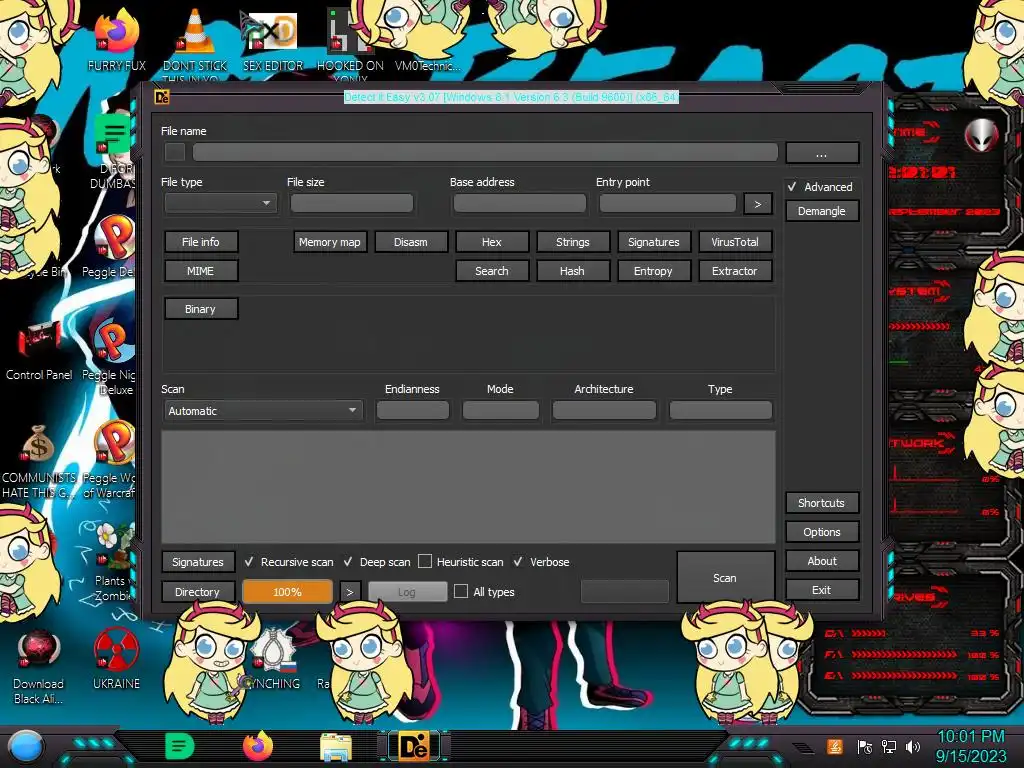Screen dimensions: 1024x768
Task: Click the arrow button next to 100% progress
Action: pos(350,592)
